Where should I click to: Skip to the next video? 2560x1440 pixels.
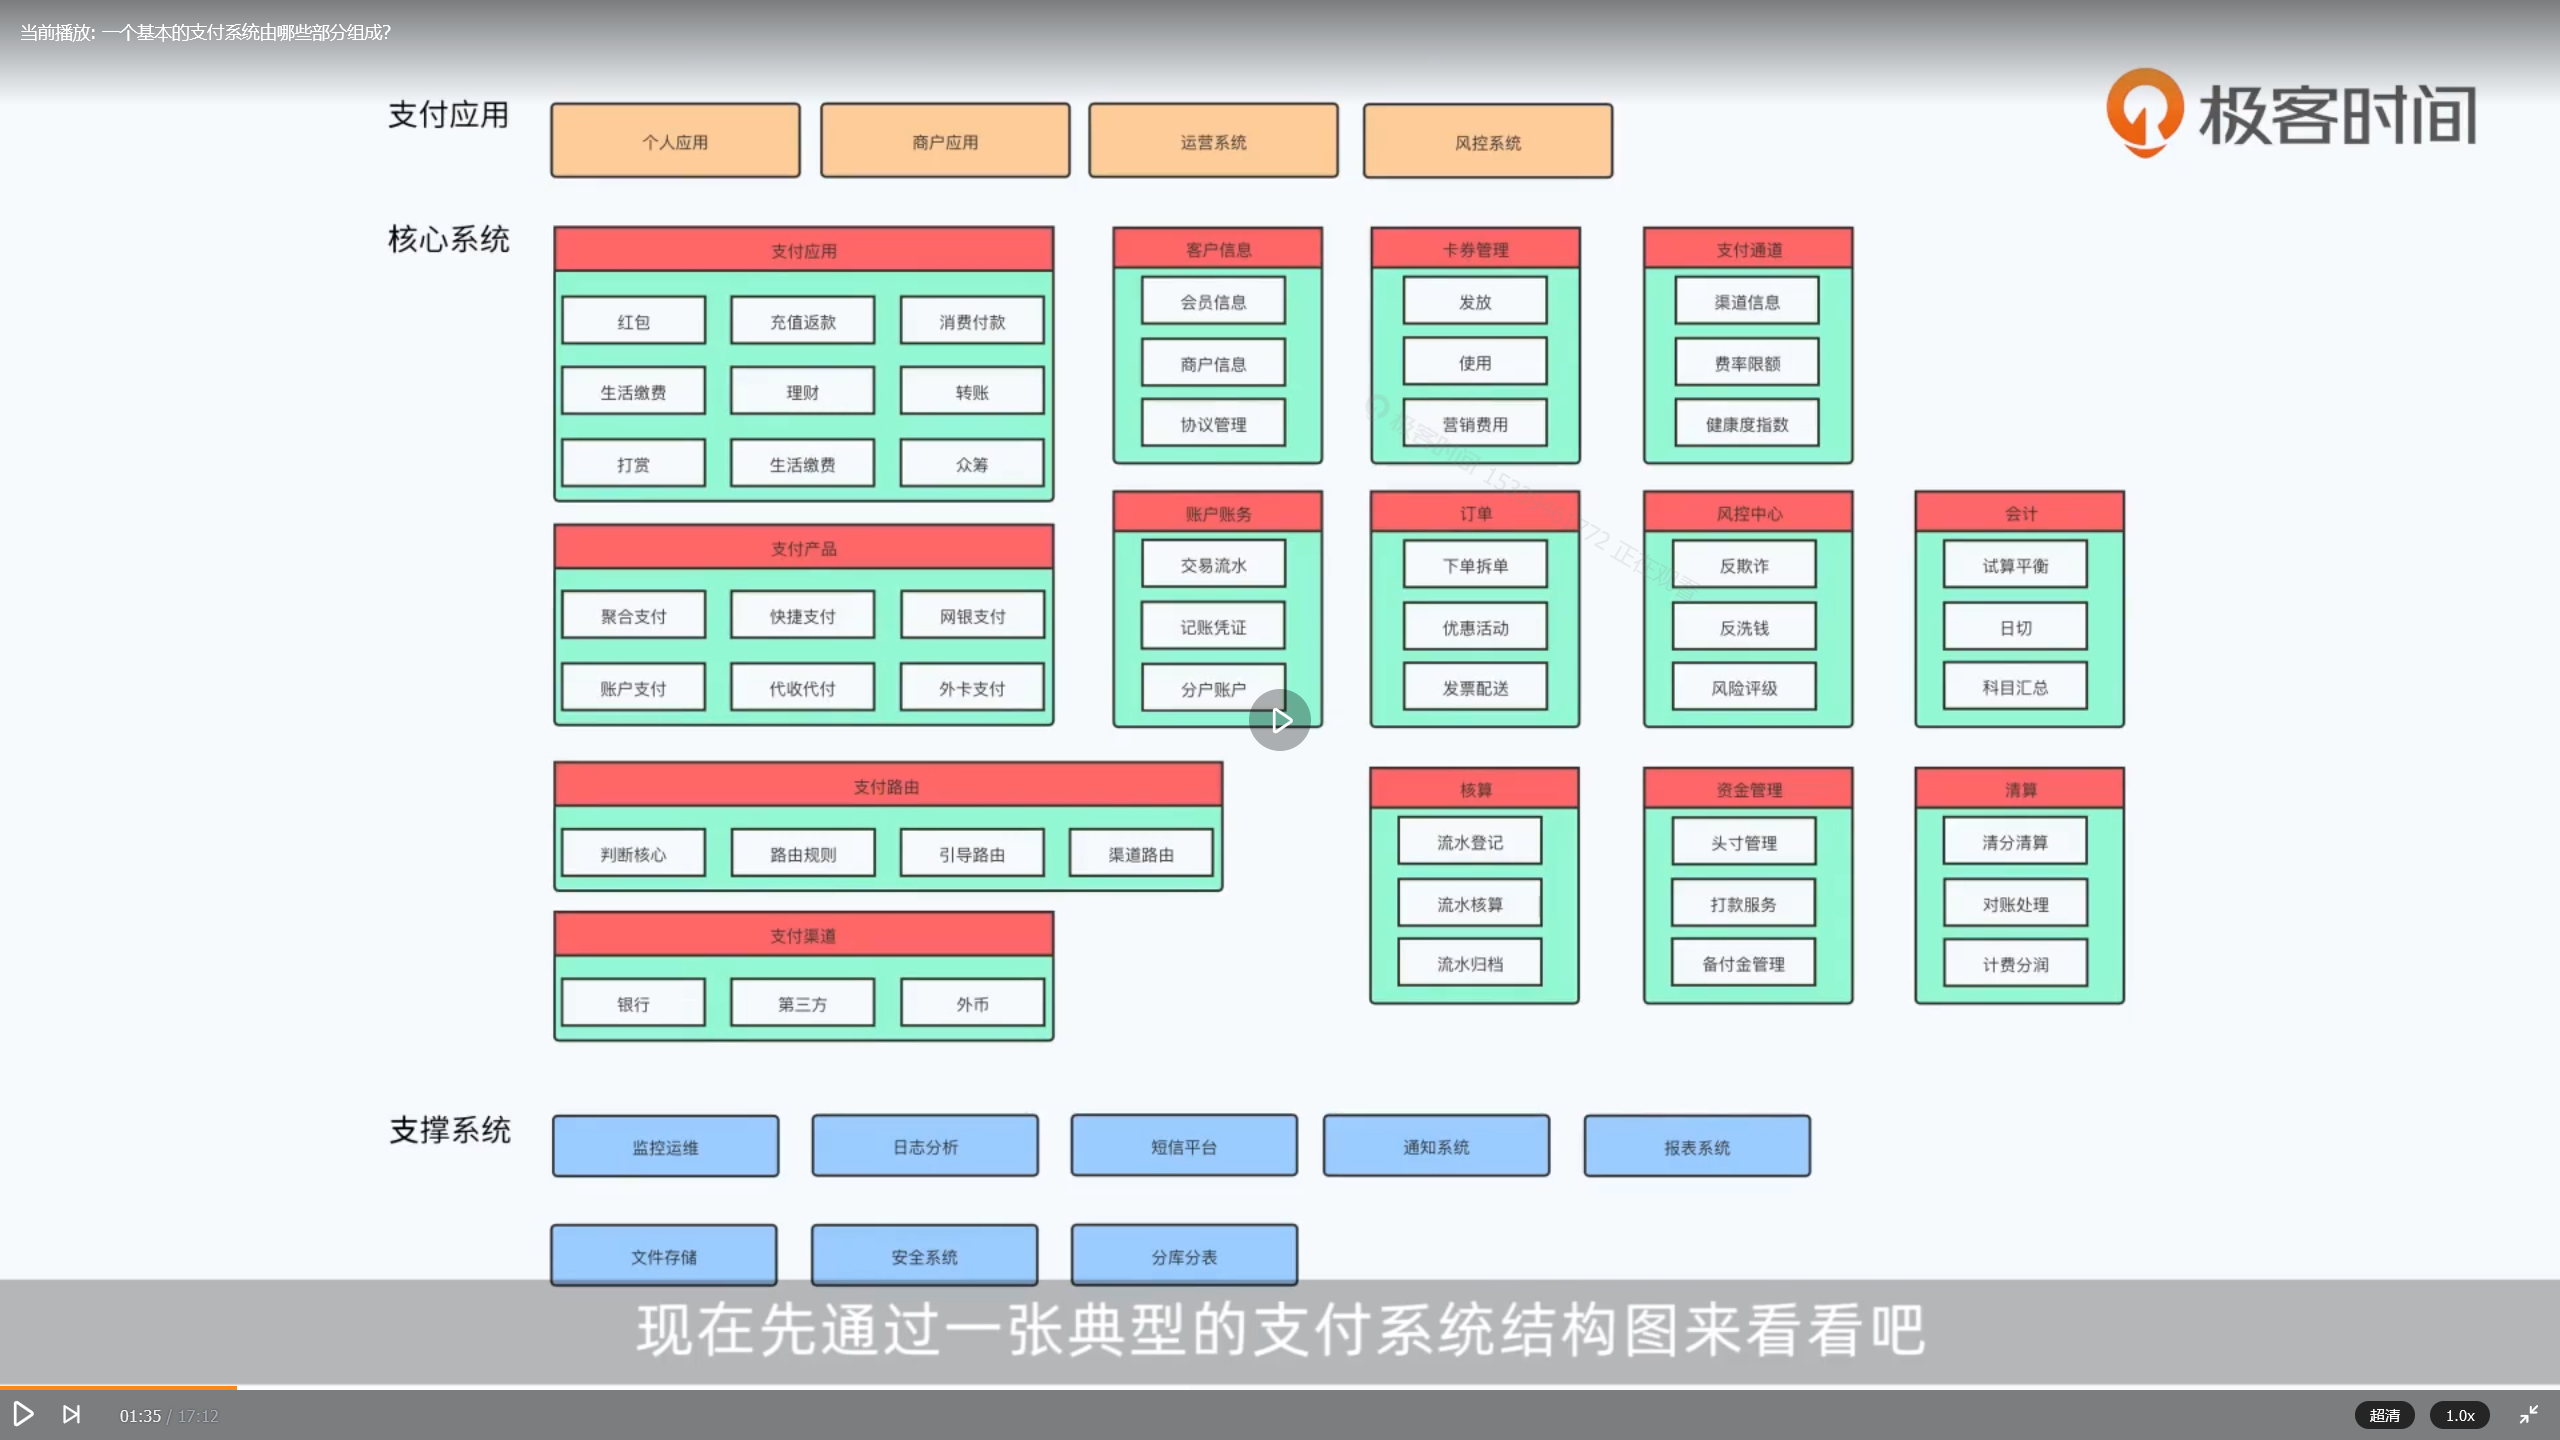72,1414
